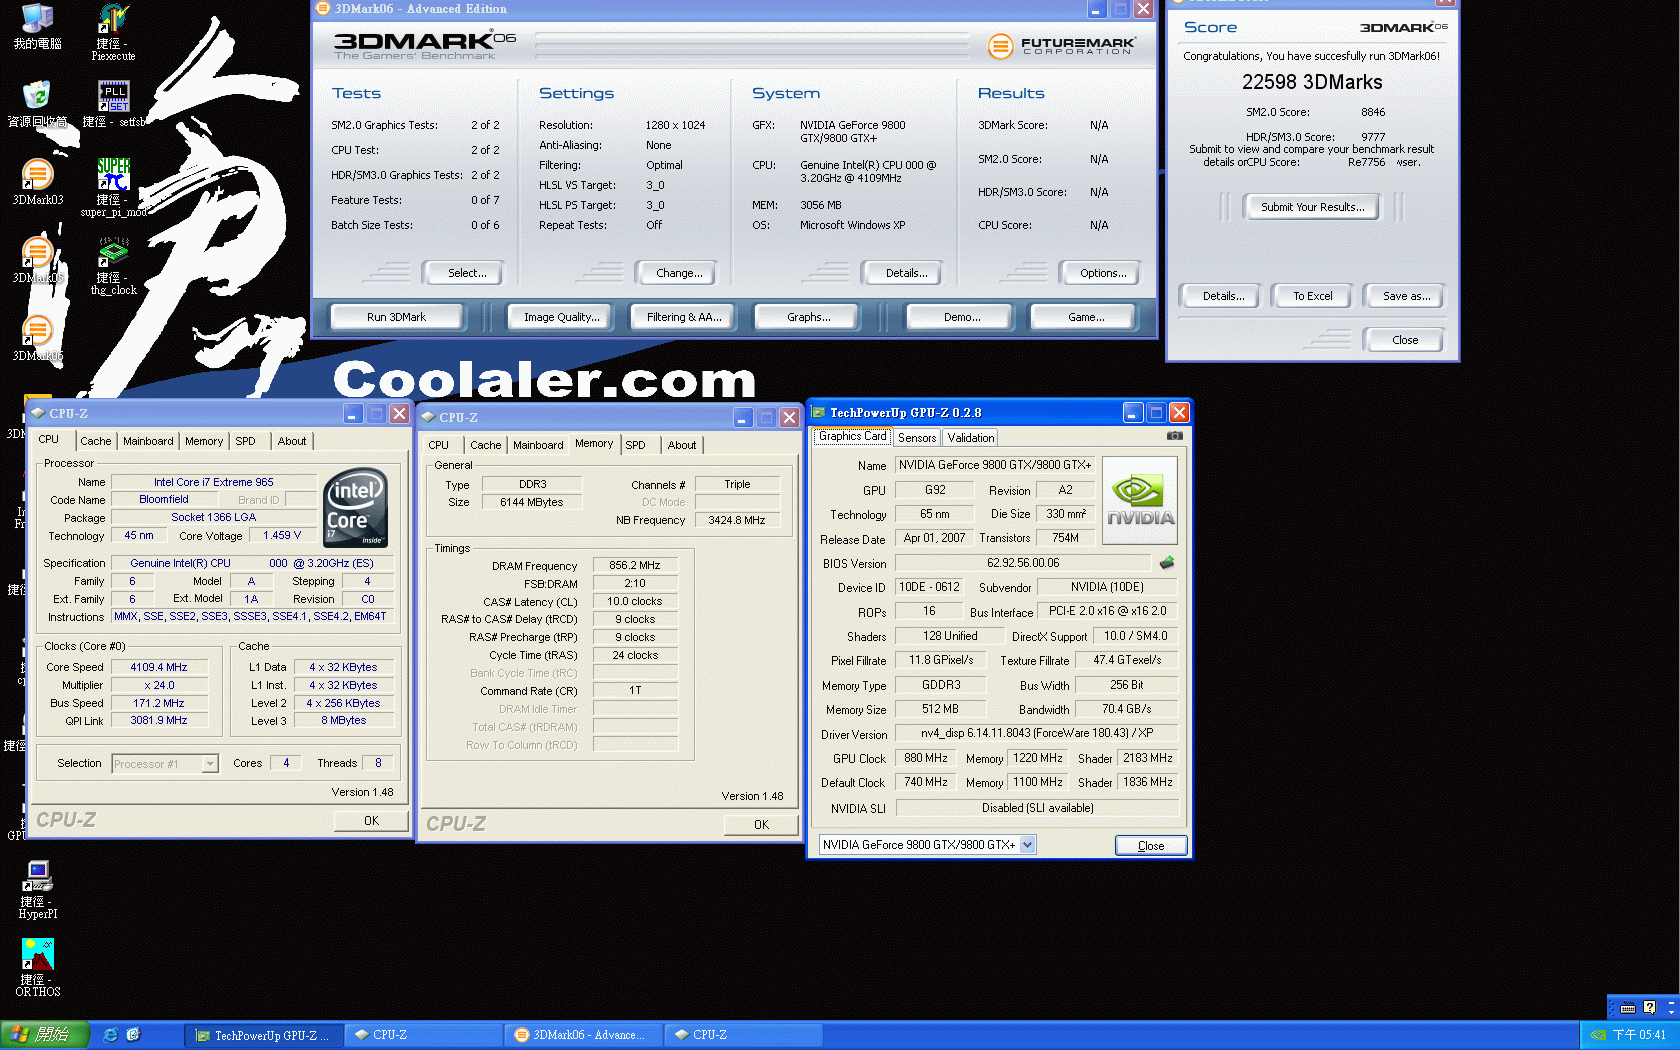The image size is (1680, 1050).
Task: Click the Game... button
Action: point(1086,317)
